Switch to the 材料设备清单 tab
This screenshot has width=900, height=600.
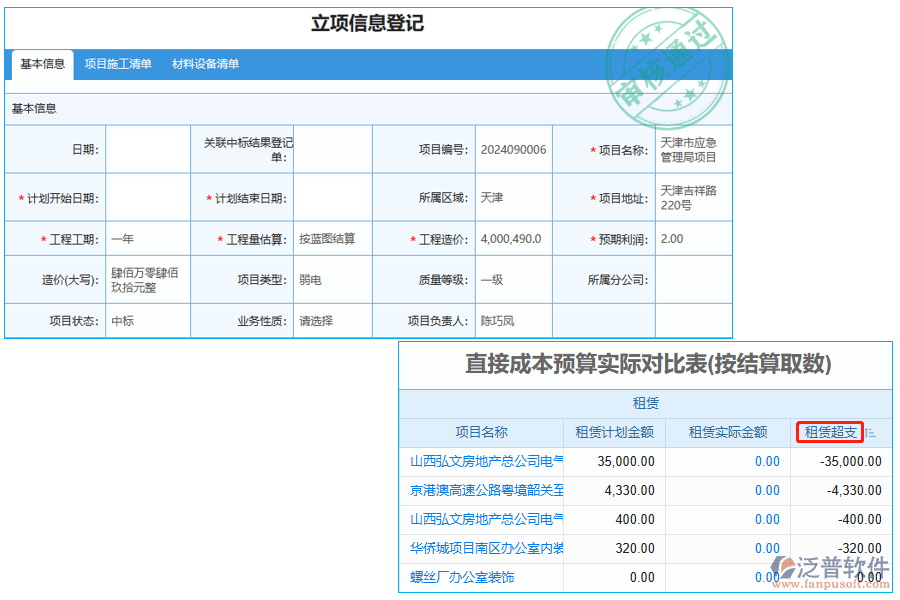[x=205, y=64]
